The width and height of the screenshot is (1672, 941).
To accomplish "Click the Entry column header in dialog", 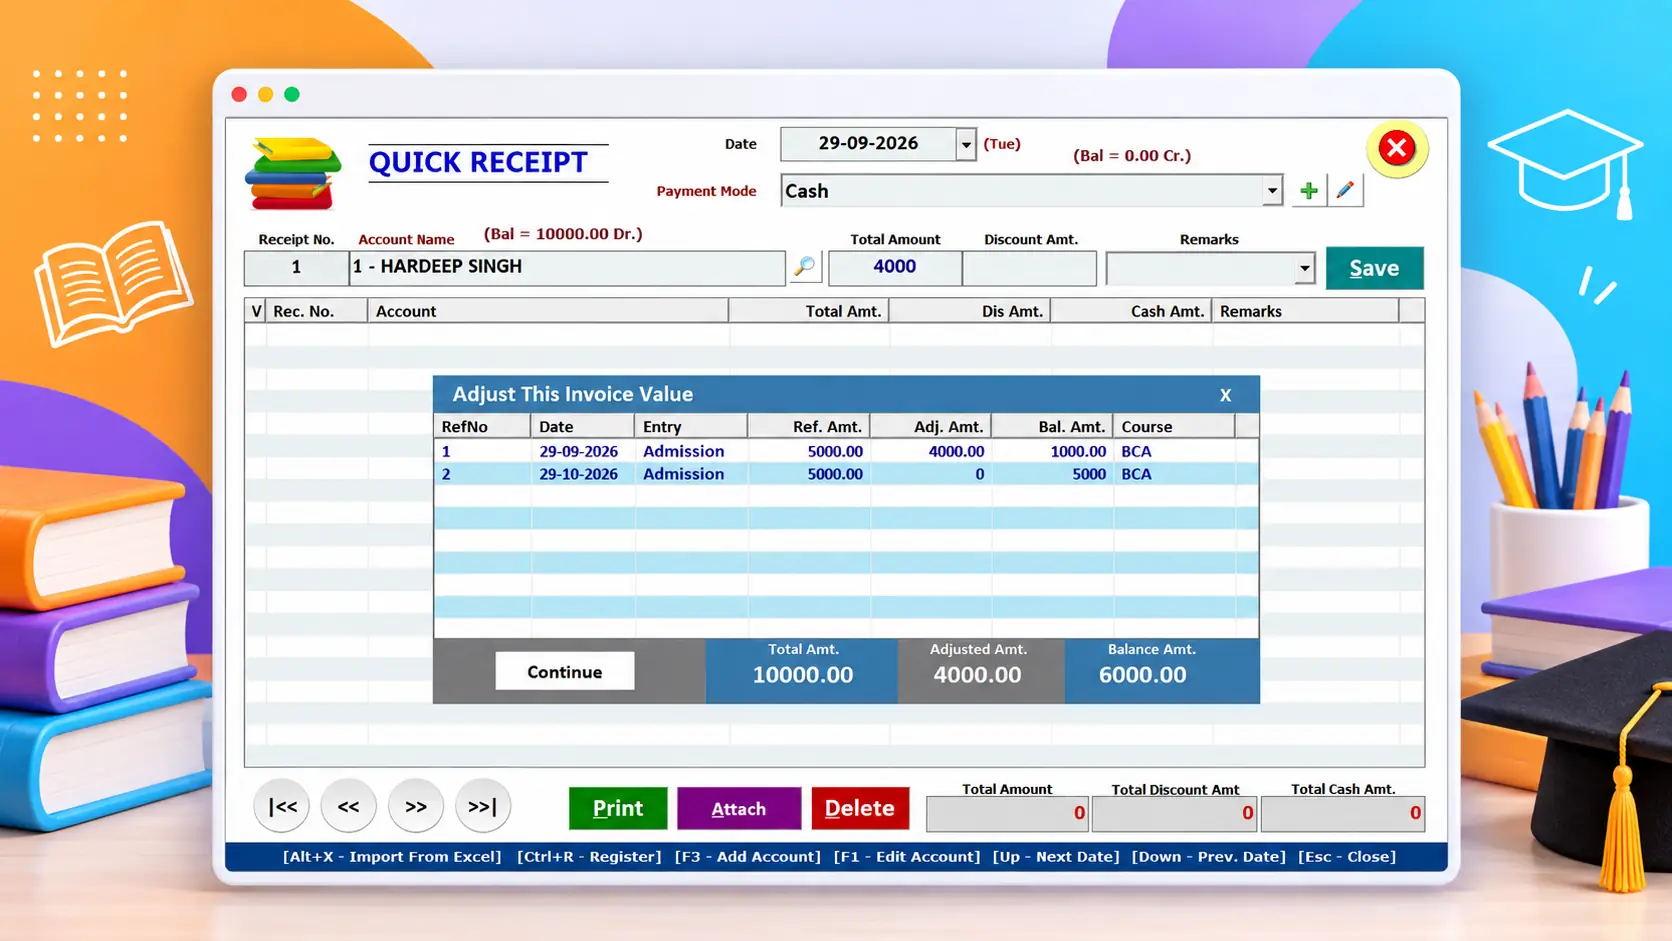I will pyautogui.click(x=691, y=426).
